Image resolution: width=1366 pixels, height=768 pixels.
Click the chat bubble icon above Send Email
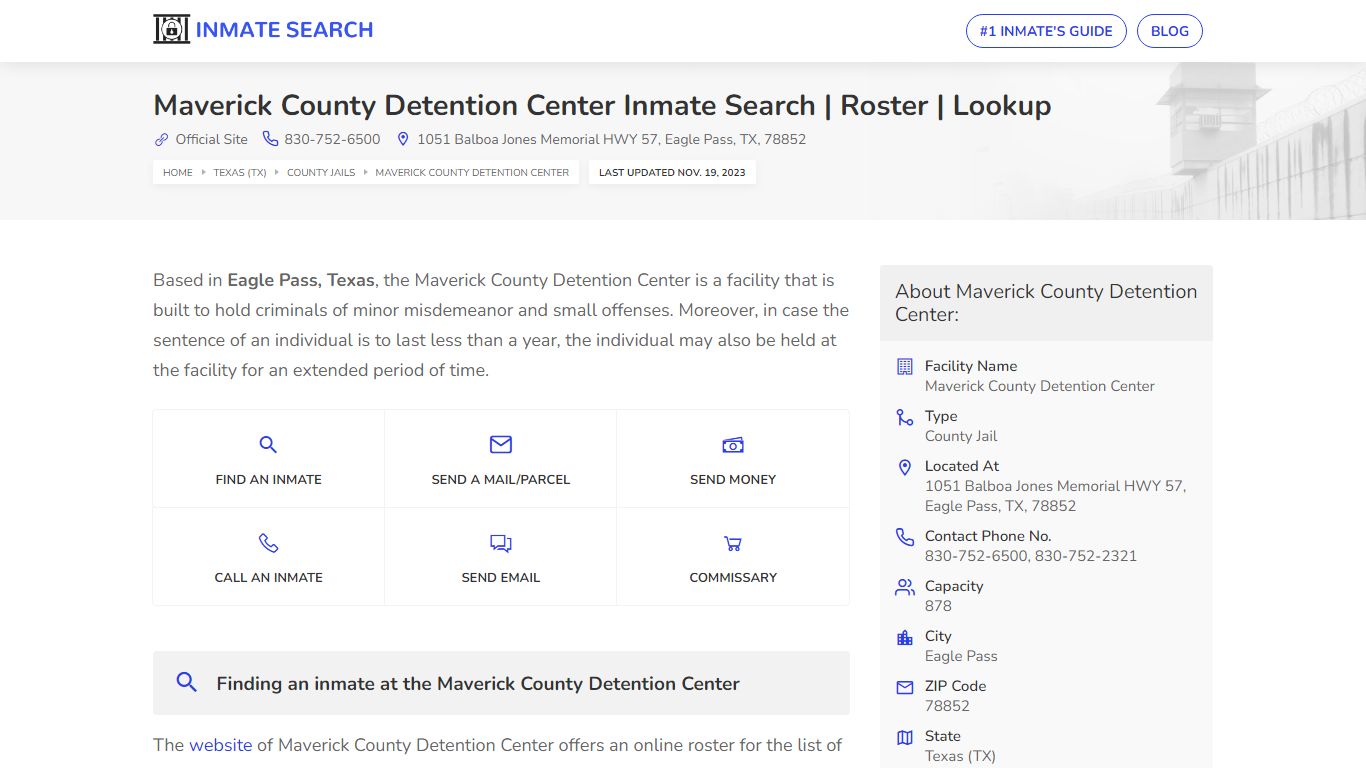501,544
